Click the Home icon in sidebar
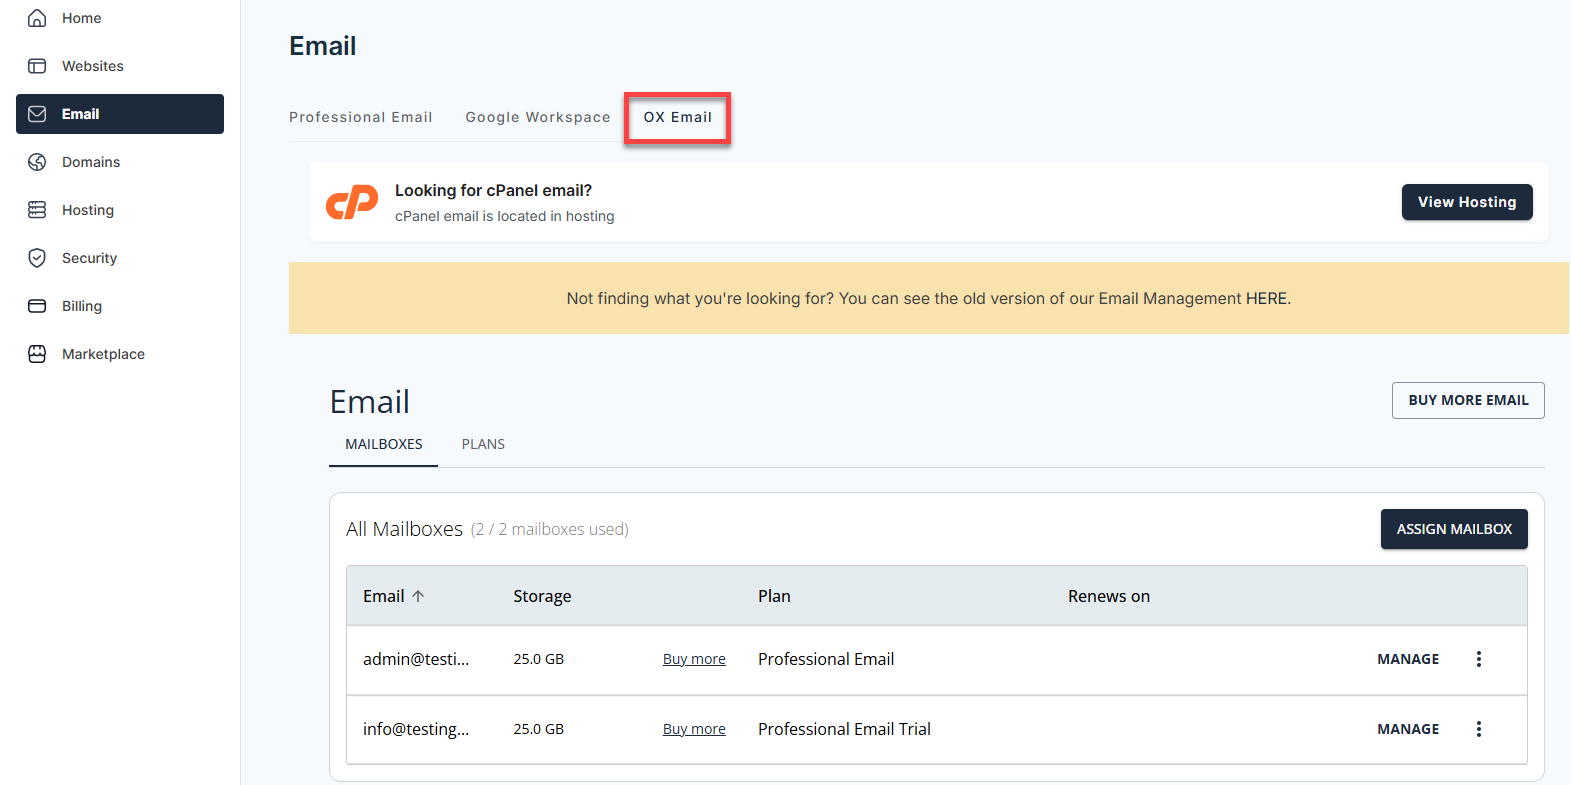This screenshot has width=1571, height=785. point(37,18)
